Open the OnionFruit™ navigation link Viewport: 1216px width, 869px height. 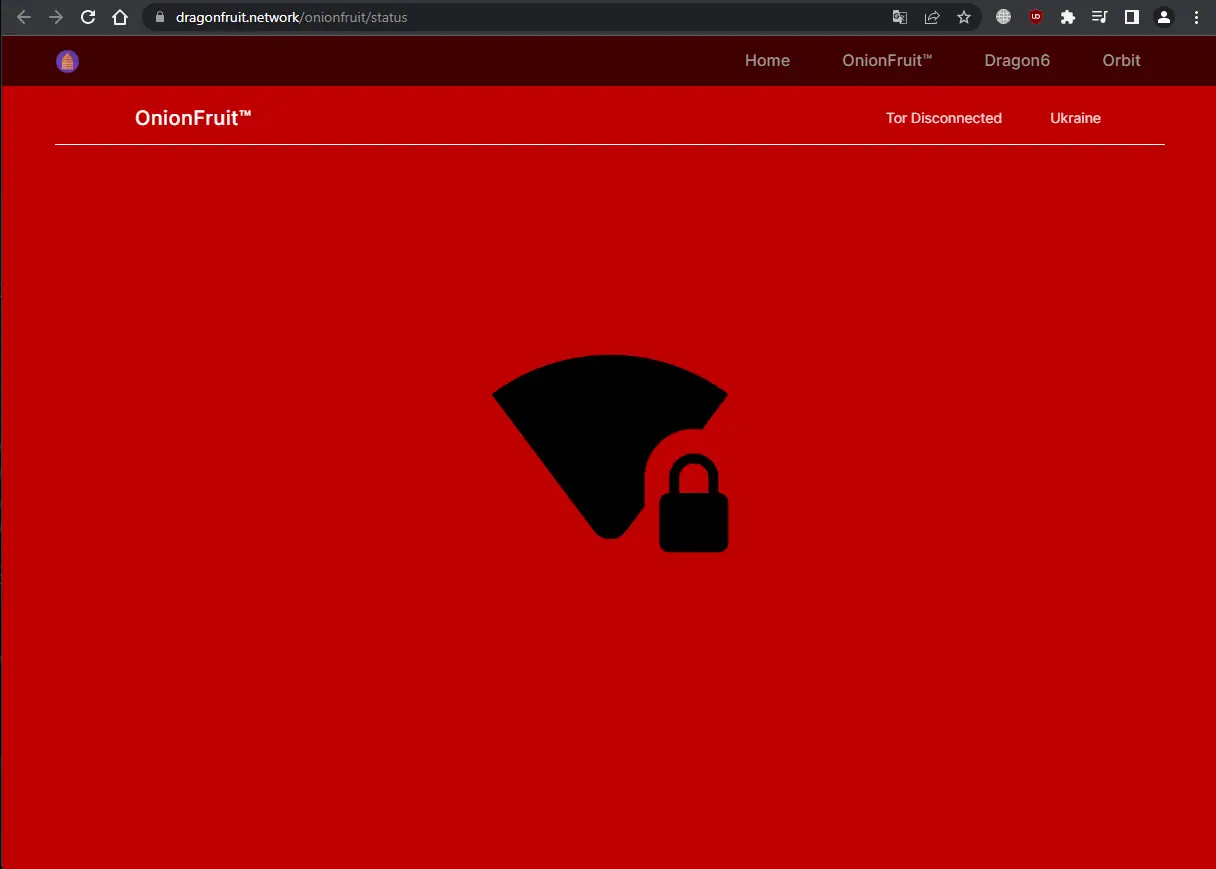click(887, 61)
